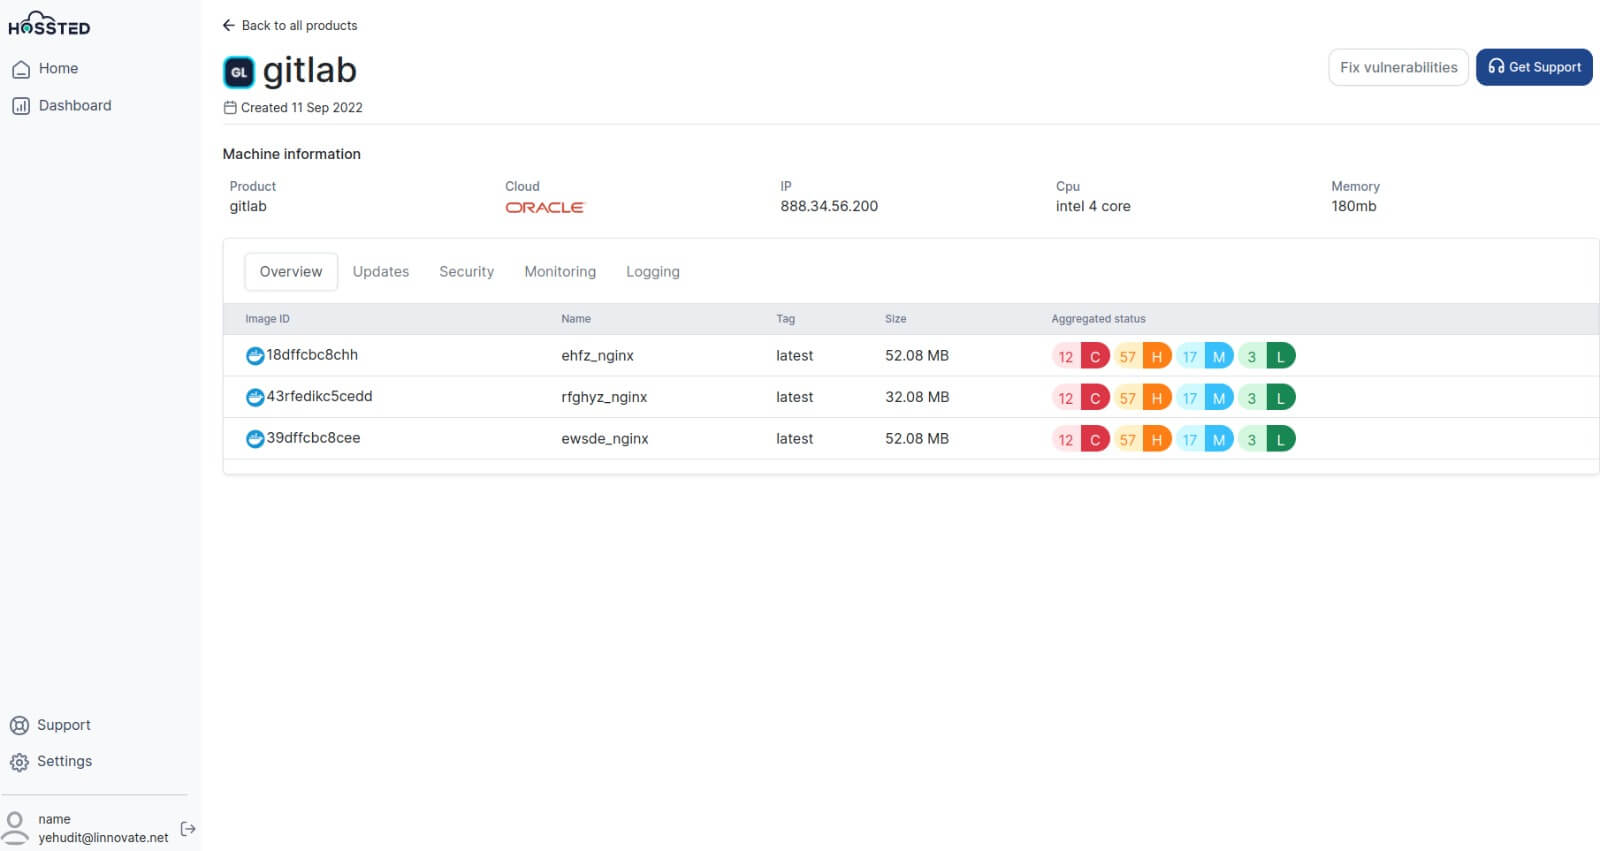This screenshot has height=851, width=1600.
Task: Click green L low badge for rfghyz_nginx
Action: pyautogui.click(x=1281, y=398)
